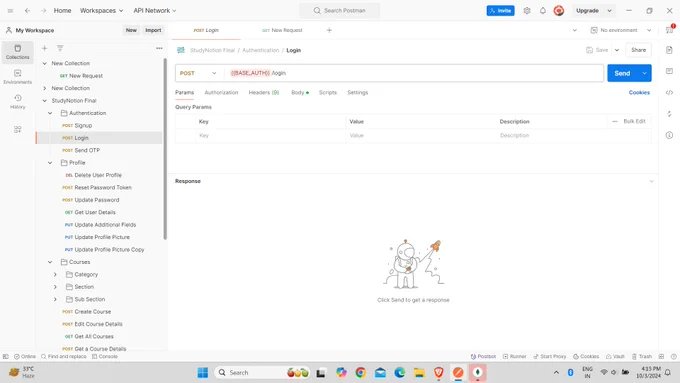This screenshot has height=383, width=680.
Task: Expand the second New Collection
Action: click(x=44, y=88)
